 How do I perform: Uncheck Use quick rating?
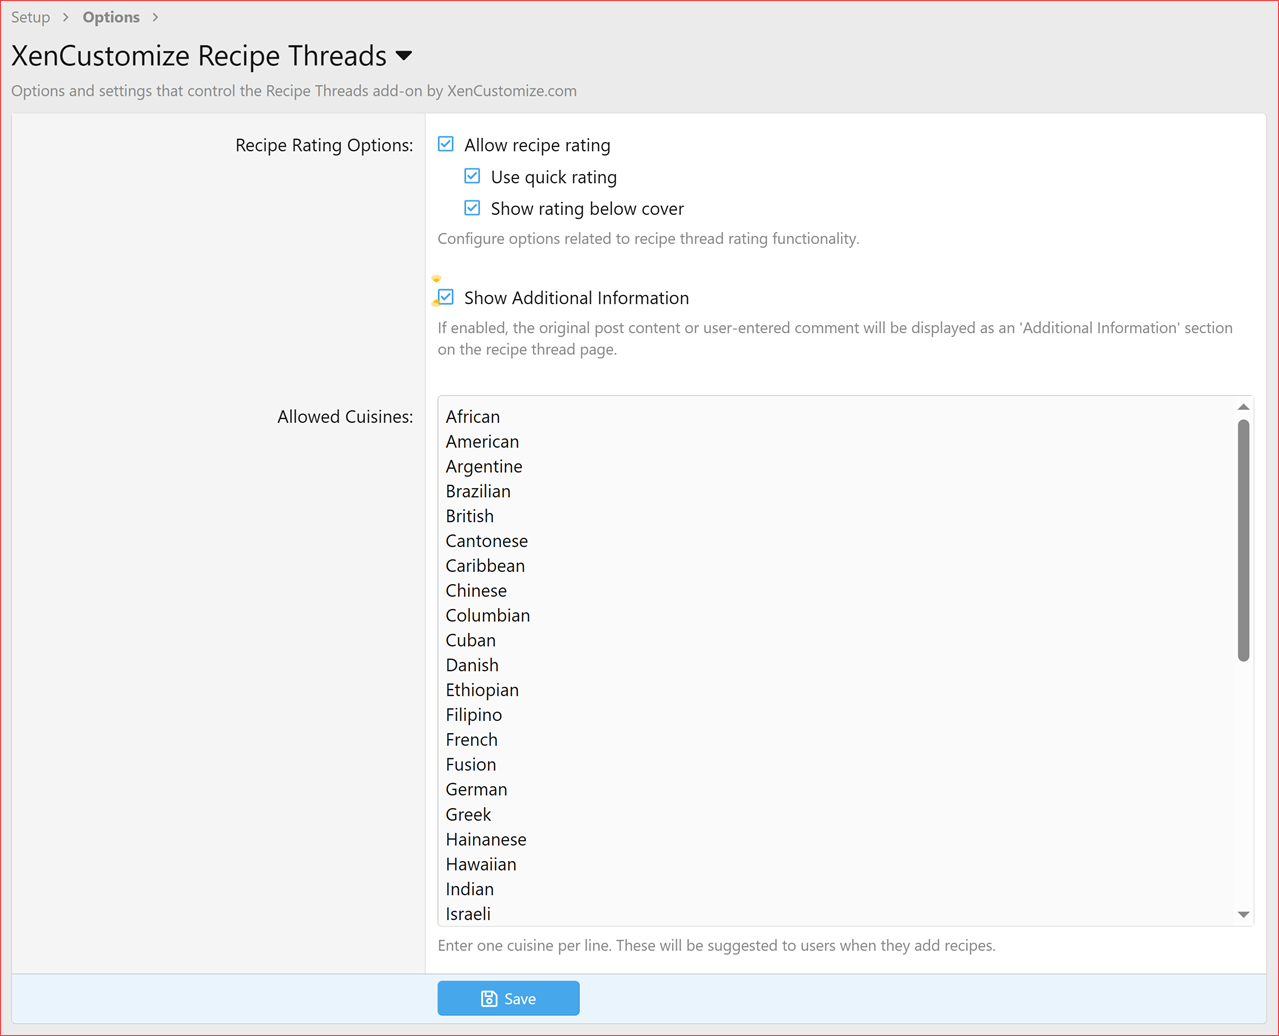pos(471,175)
